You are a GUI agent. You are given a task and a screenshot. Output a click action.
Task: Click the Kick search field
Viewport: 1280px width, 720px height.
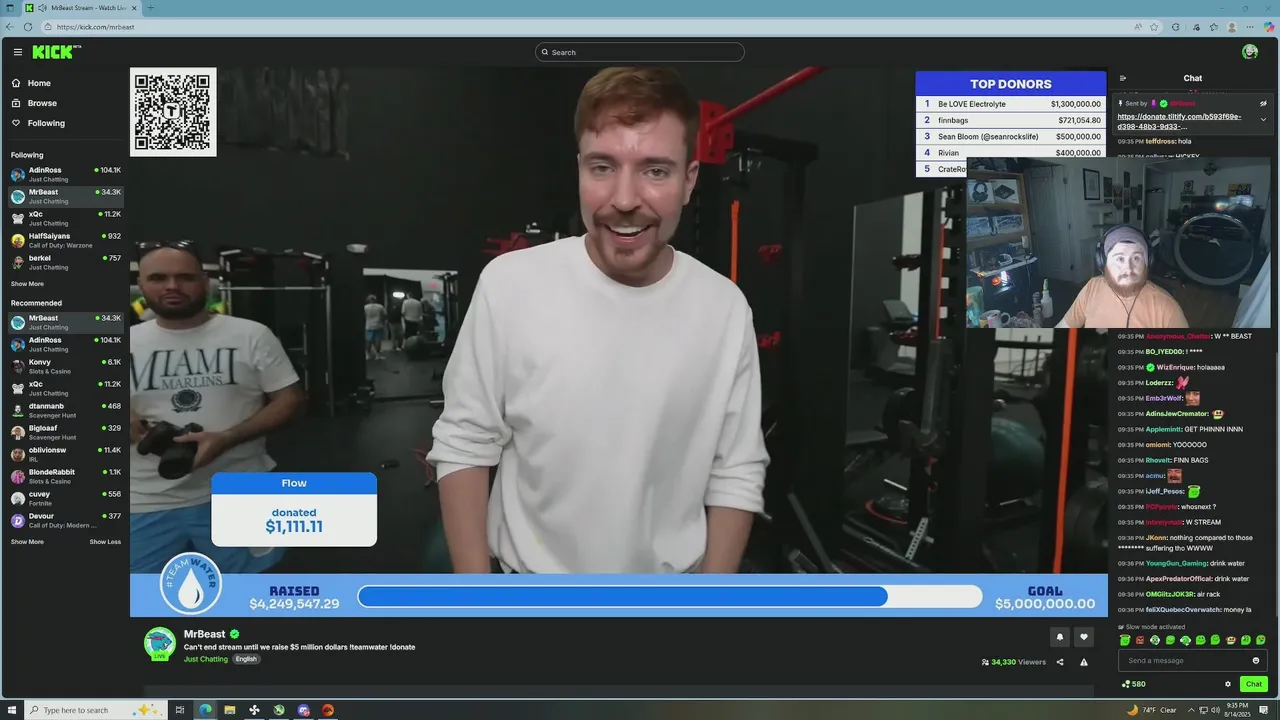640,52
